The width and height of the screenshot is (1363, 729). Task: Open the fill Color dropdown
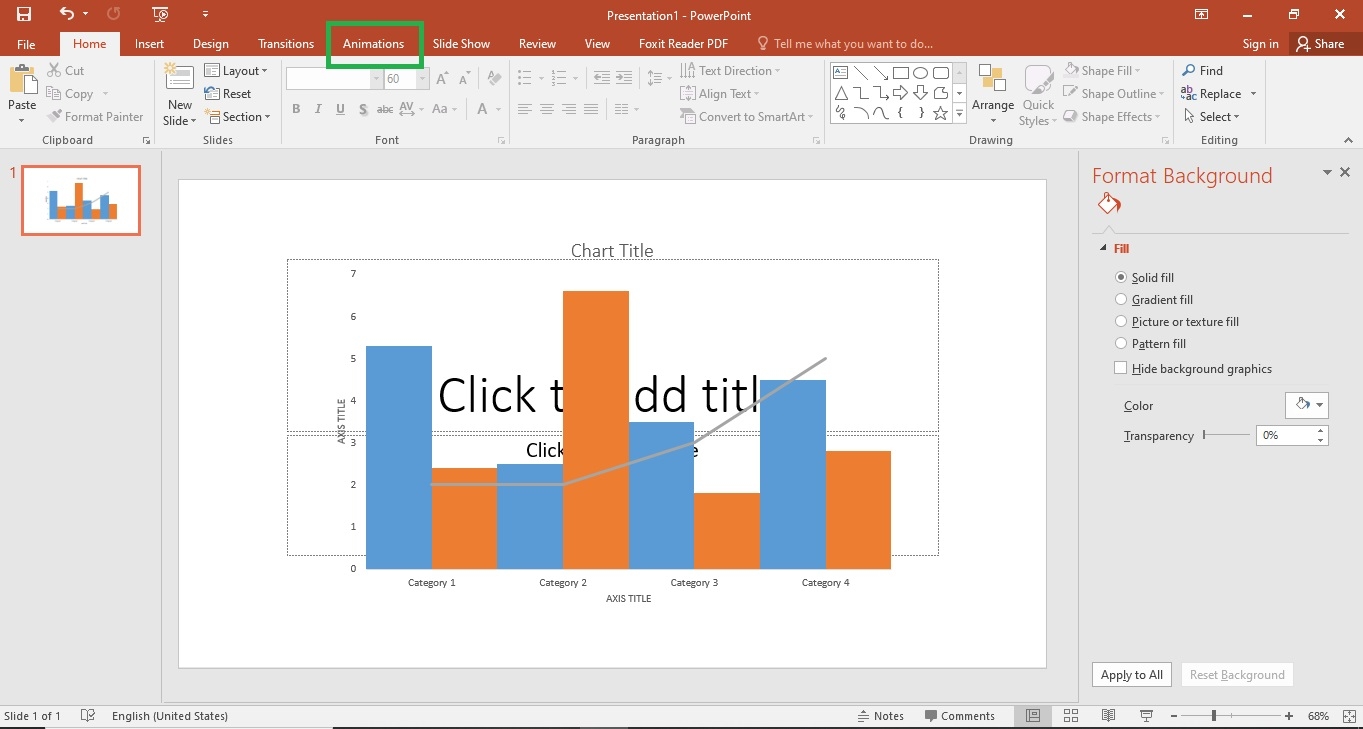[x=1306, y=405]
